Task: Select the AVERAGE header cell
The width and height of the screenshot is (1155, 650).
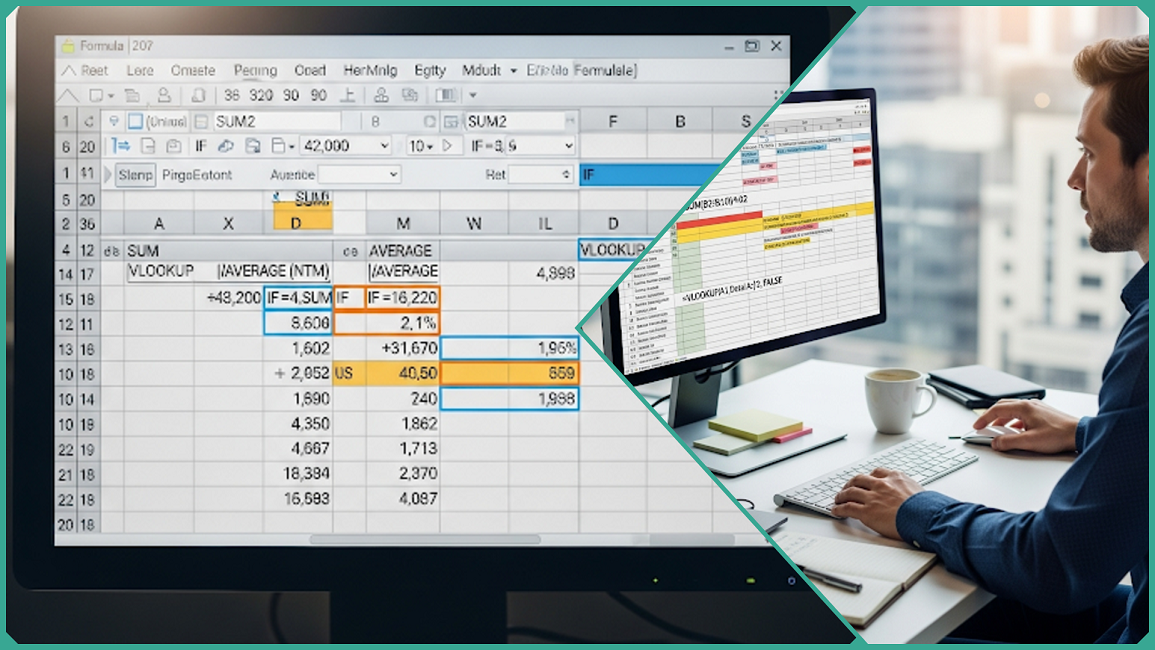Action: pyautogui.click(x=404, y=251)
